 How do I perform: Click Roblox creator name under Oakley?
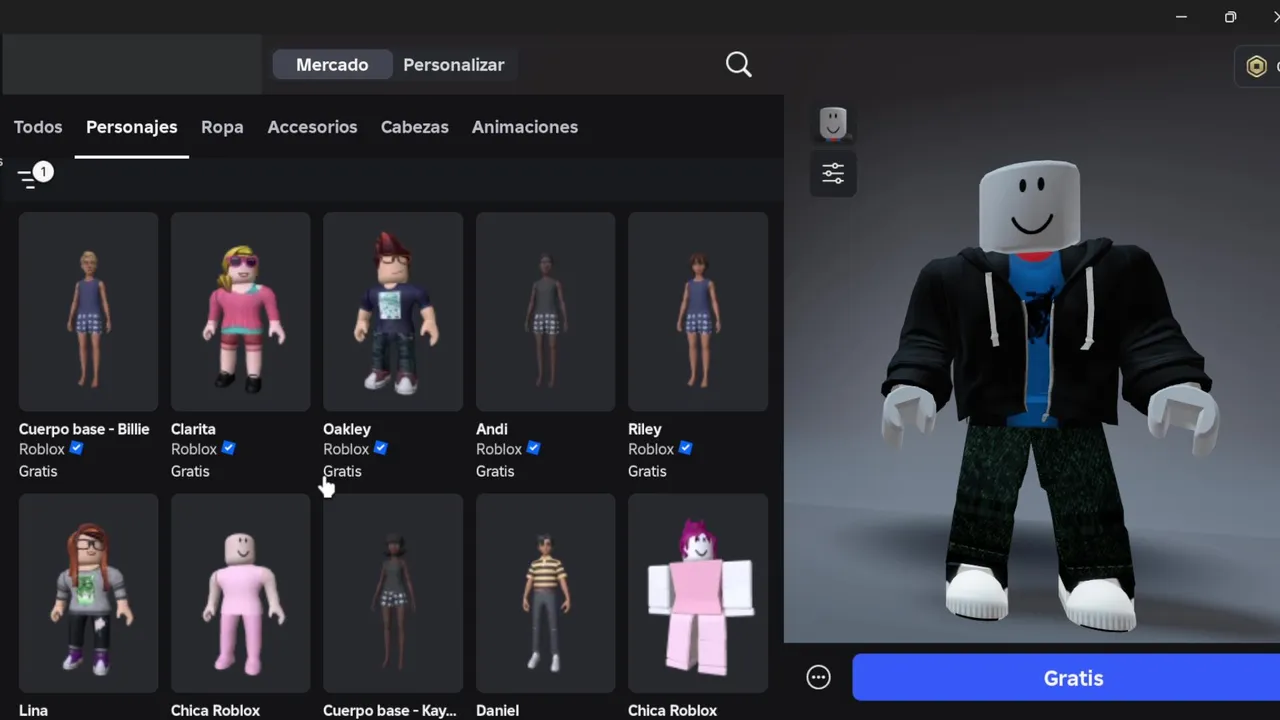[346, 449]
